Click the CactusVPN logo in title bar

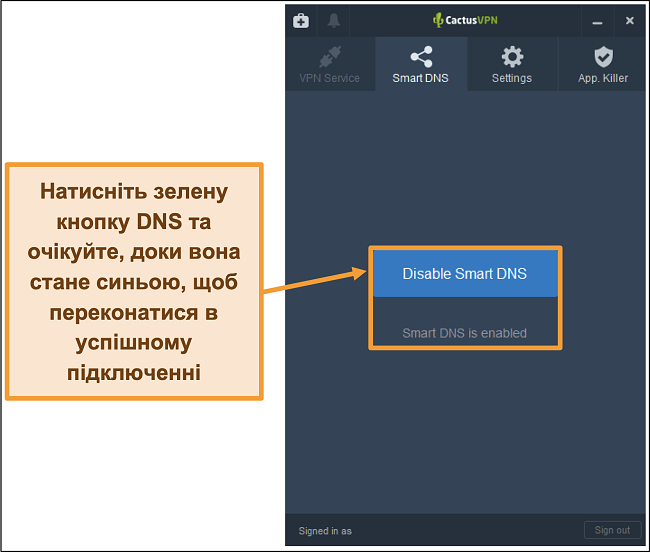click(465, 20)
